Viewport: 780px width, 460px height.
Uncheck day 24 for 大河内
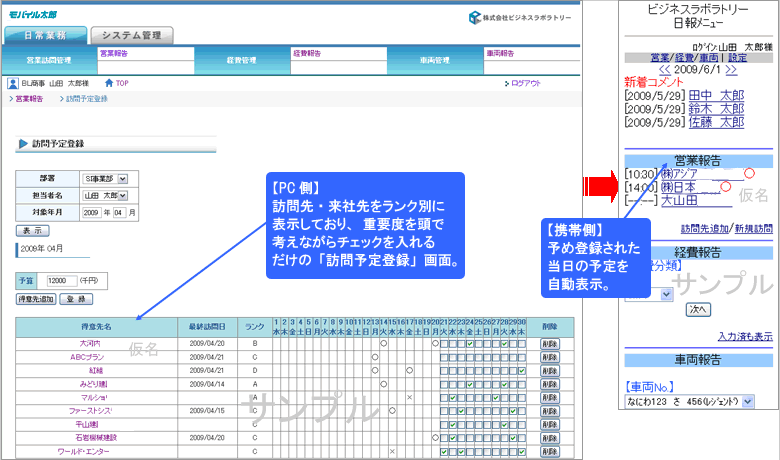pyautogui.click(x=470, y=344)
